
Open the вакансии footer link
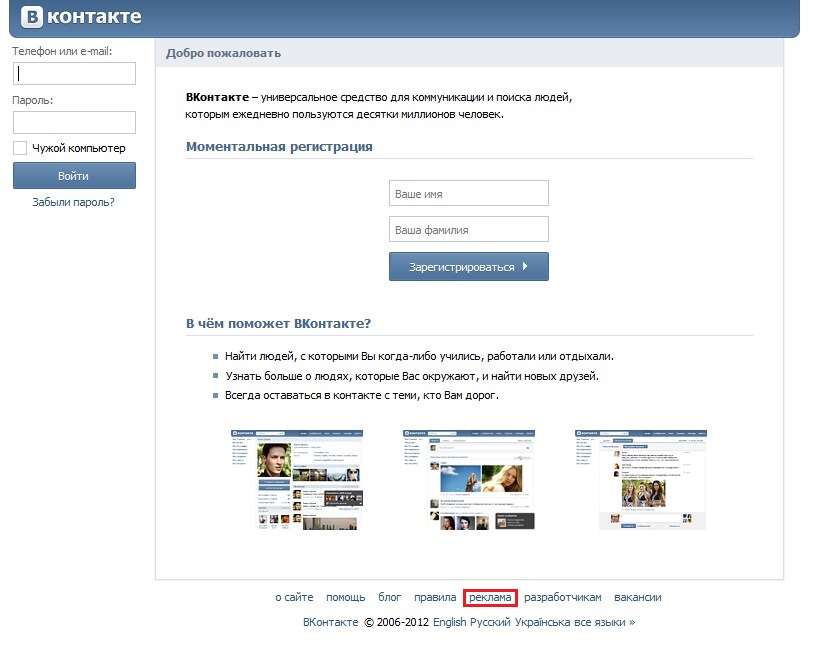(637, 598)
